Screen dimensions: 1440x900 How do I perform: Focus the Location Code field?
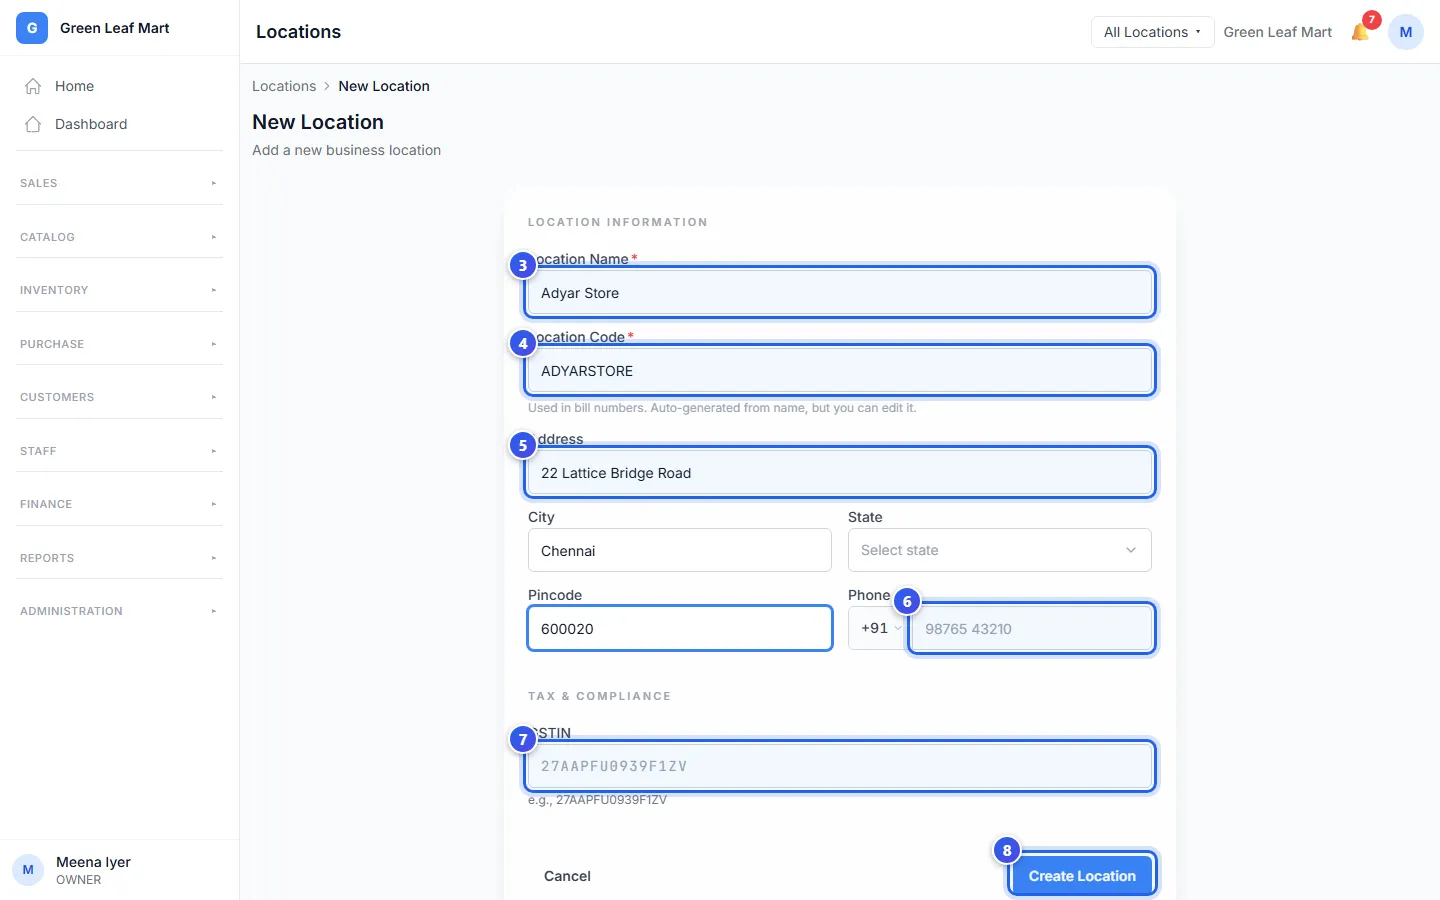point(840,371)
